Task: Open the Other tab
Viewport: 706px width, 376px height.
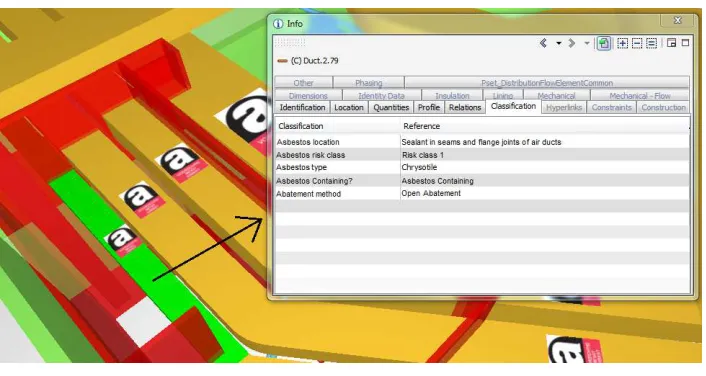Action: [303, 83]
